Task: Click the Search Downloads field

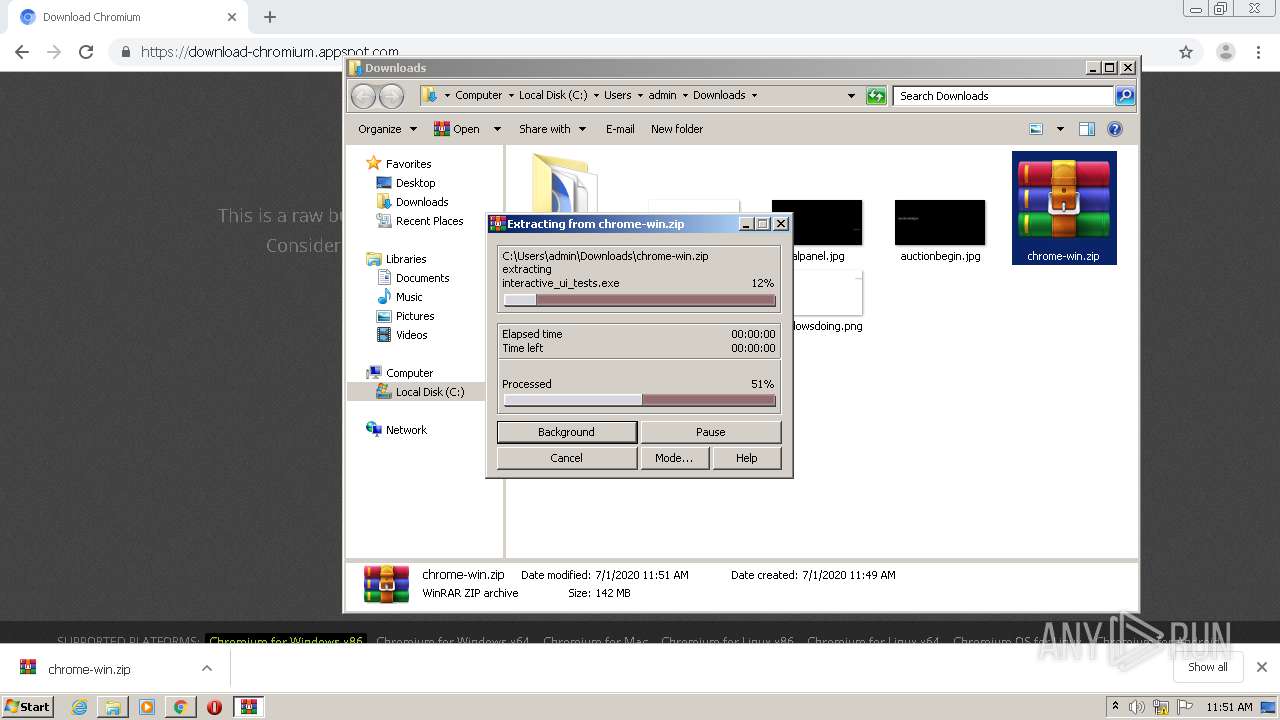Action: pos(1003,96)
